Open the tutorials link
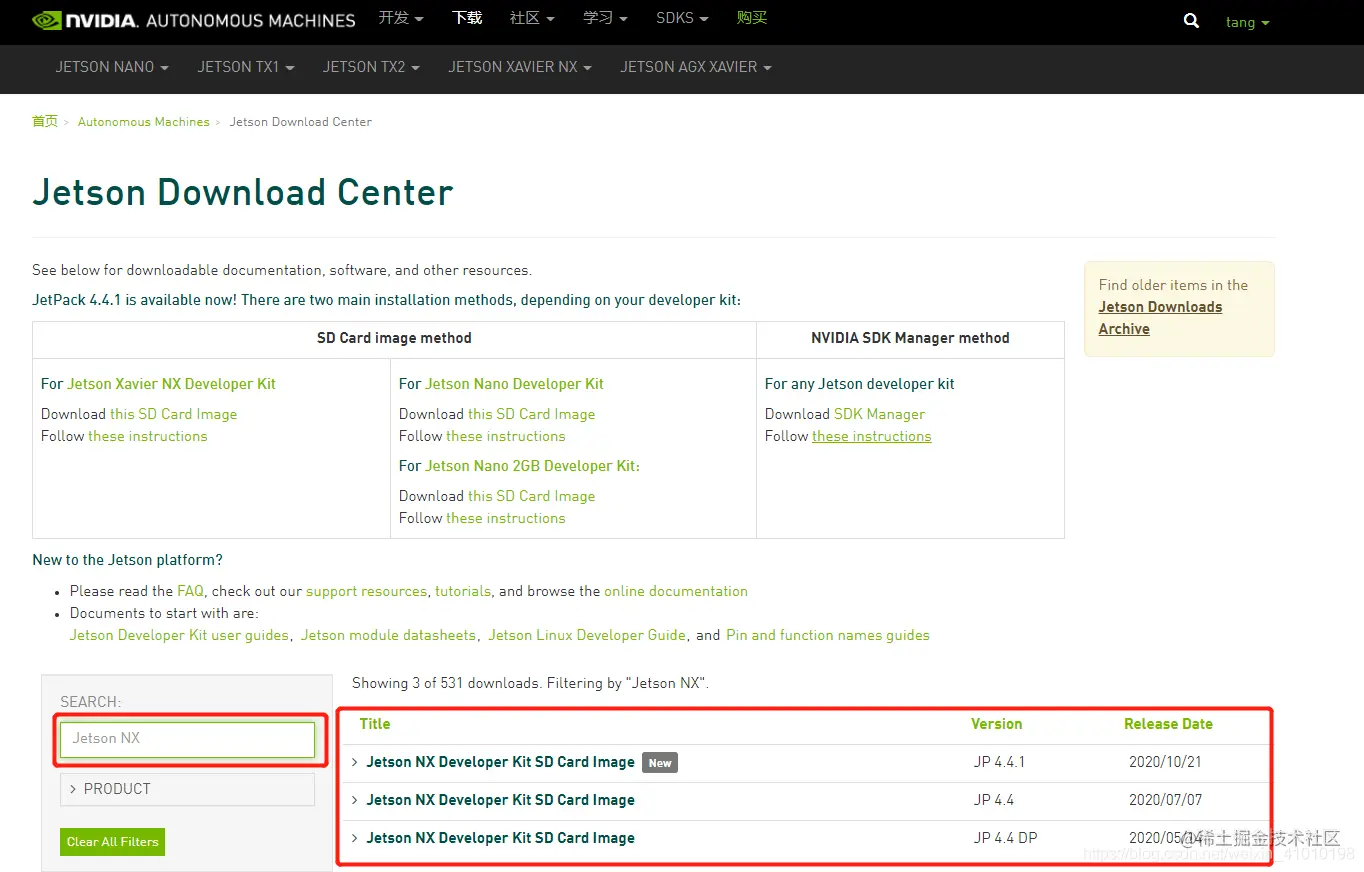The image size is (1364, 872). point(463,591)
